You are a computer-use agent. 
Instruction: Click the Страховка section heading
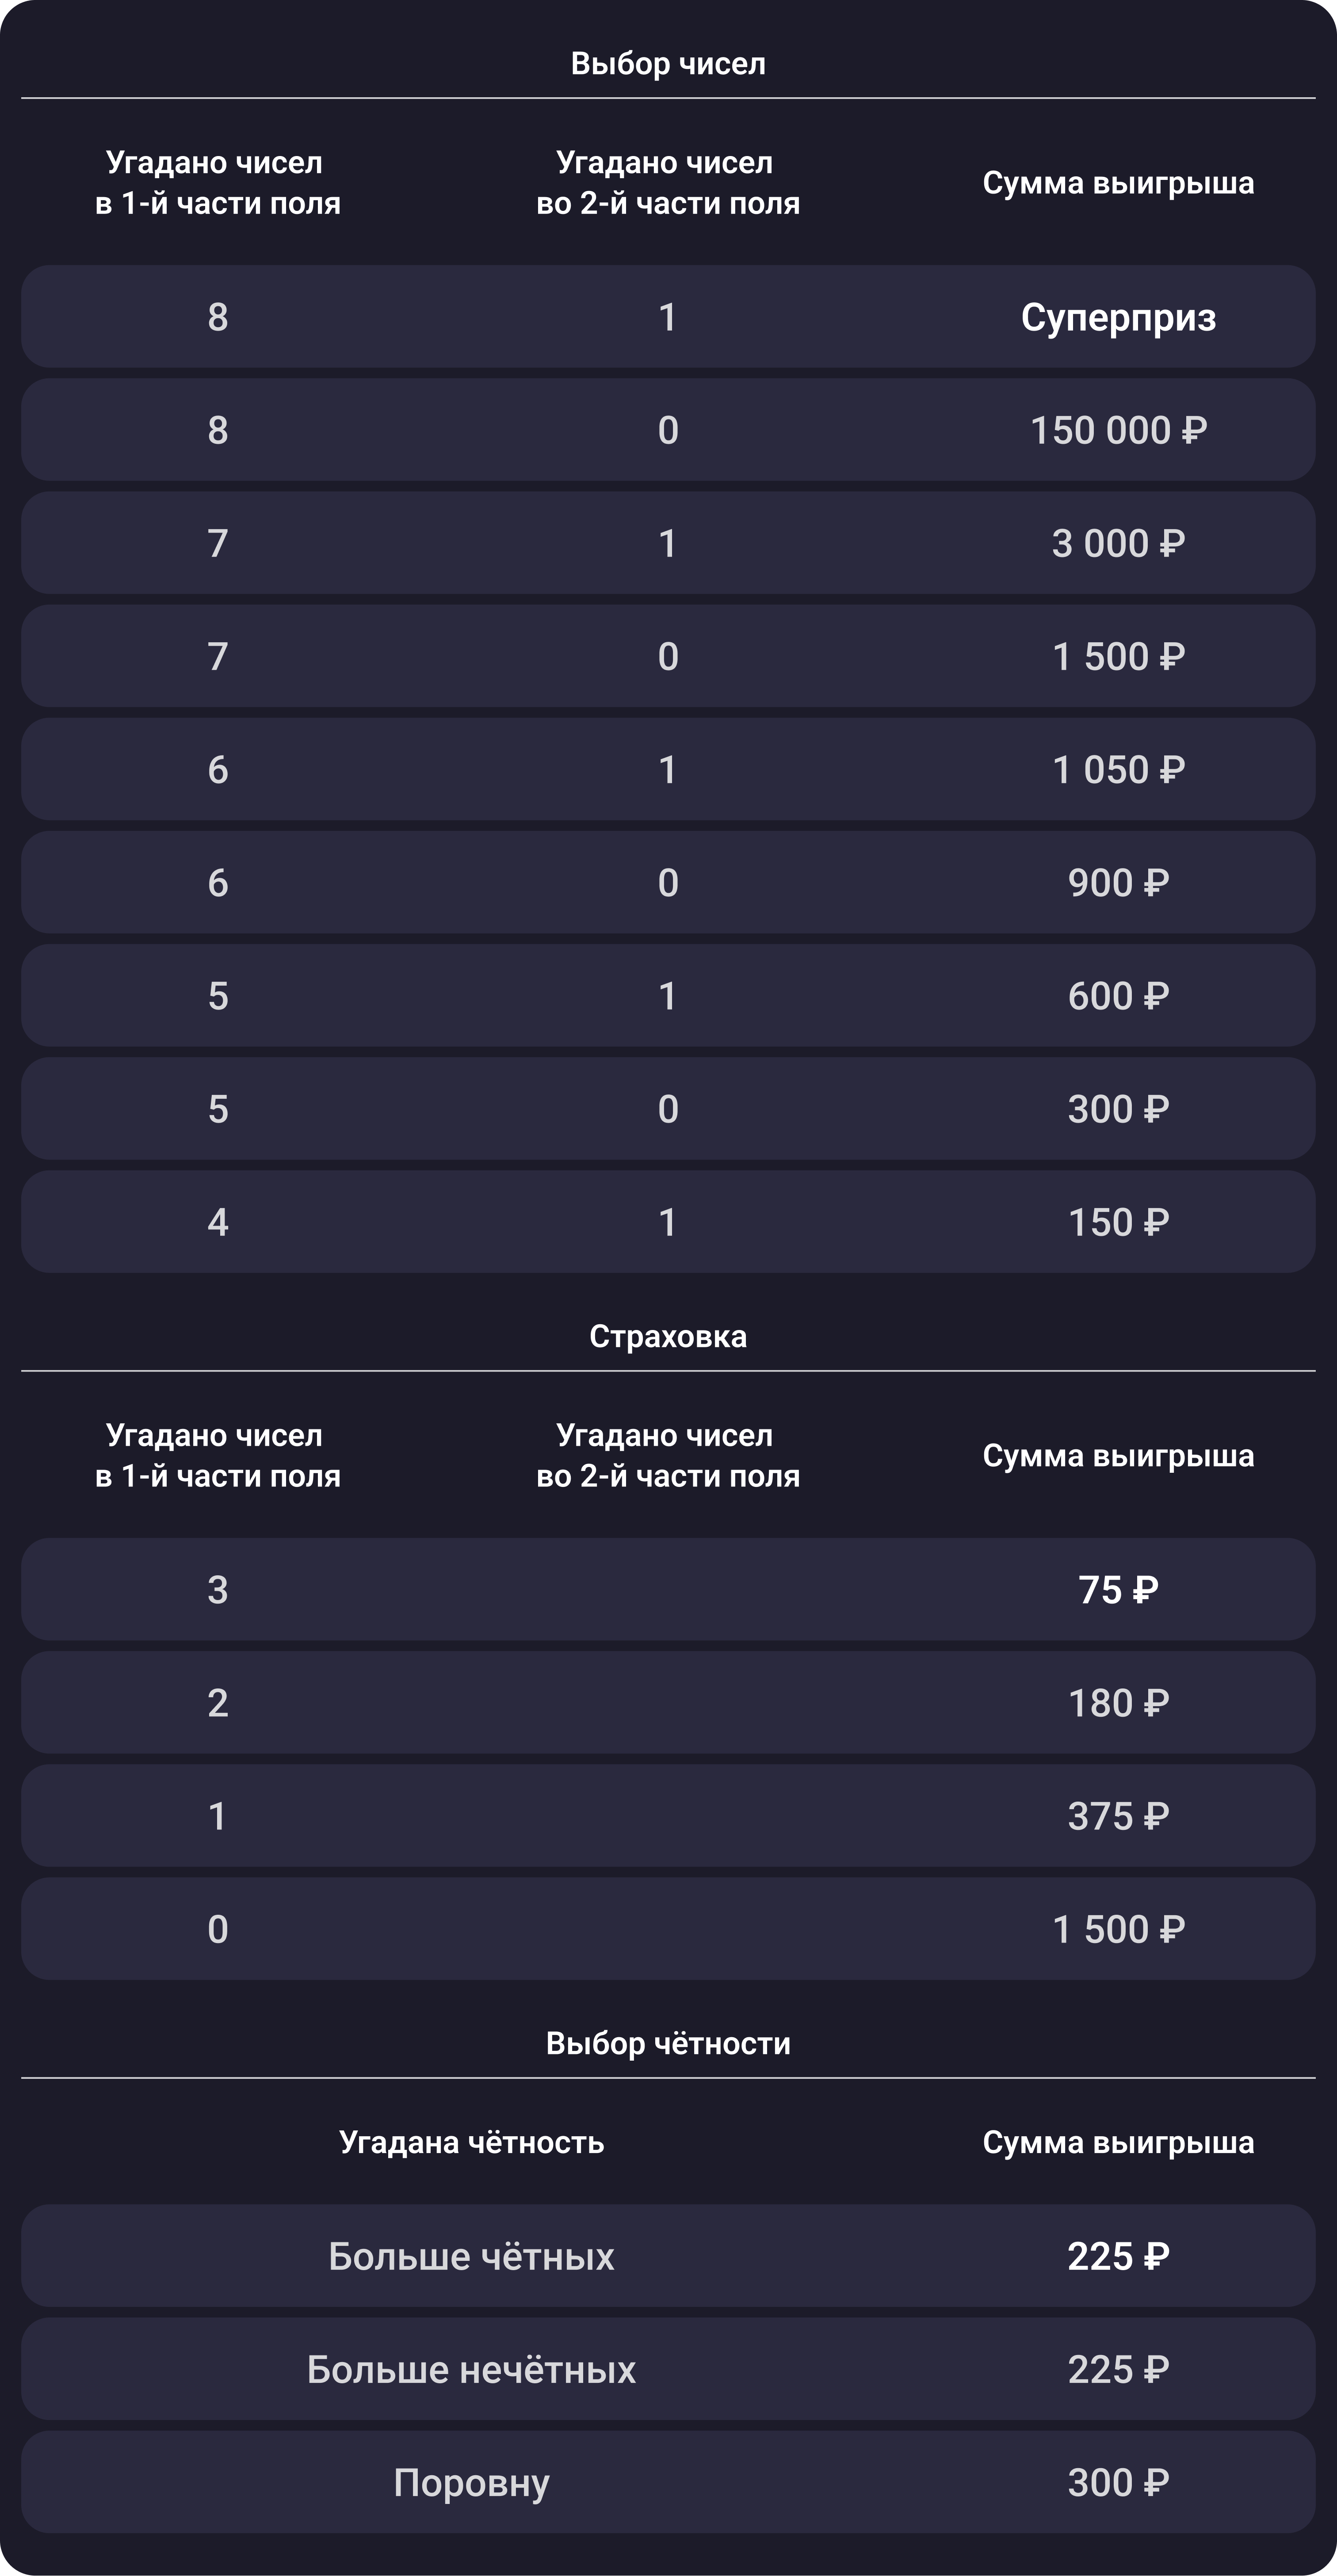pyautogui.click(x=668, y=1336)
